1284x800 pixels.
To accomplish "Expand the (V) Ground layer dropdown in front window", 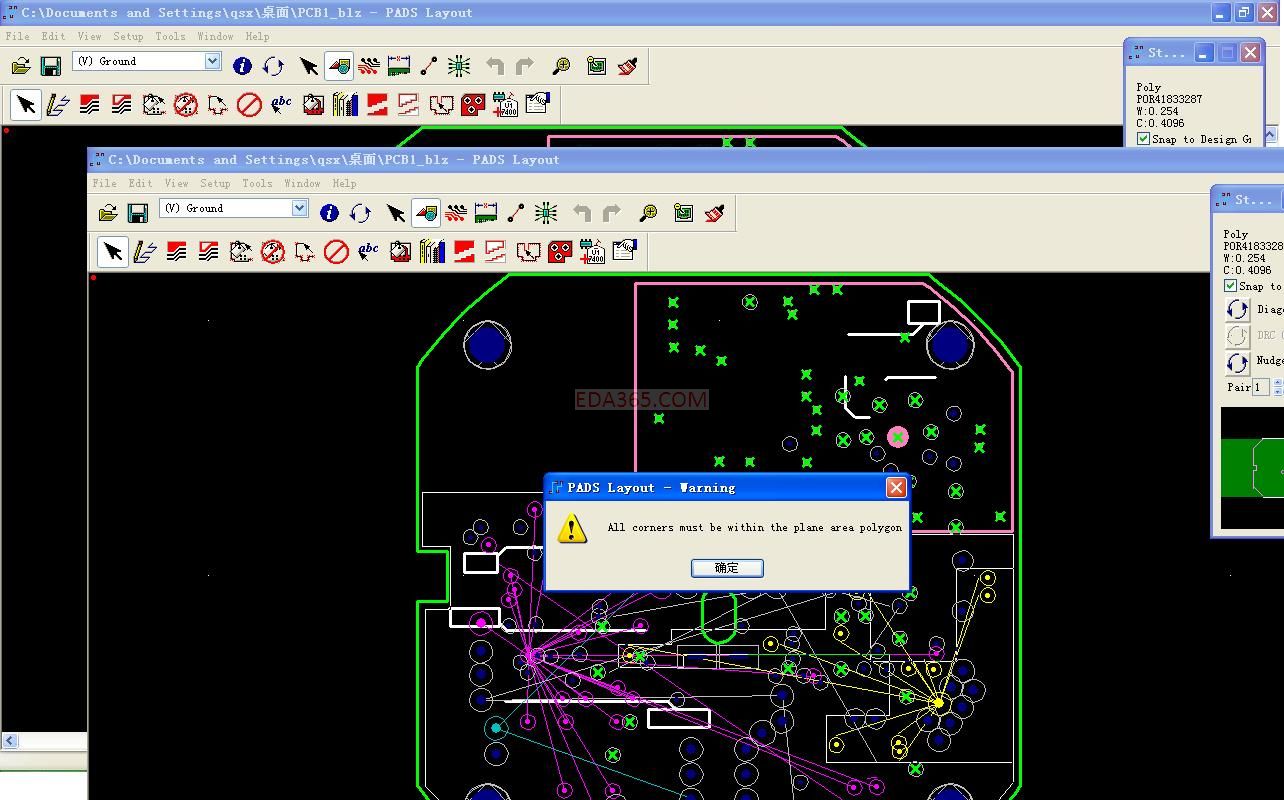I will tap(299, 208).
